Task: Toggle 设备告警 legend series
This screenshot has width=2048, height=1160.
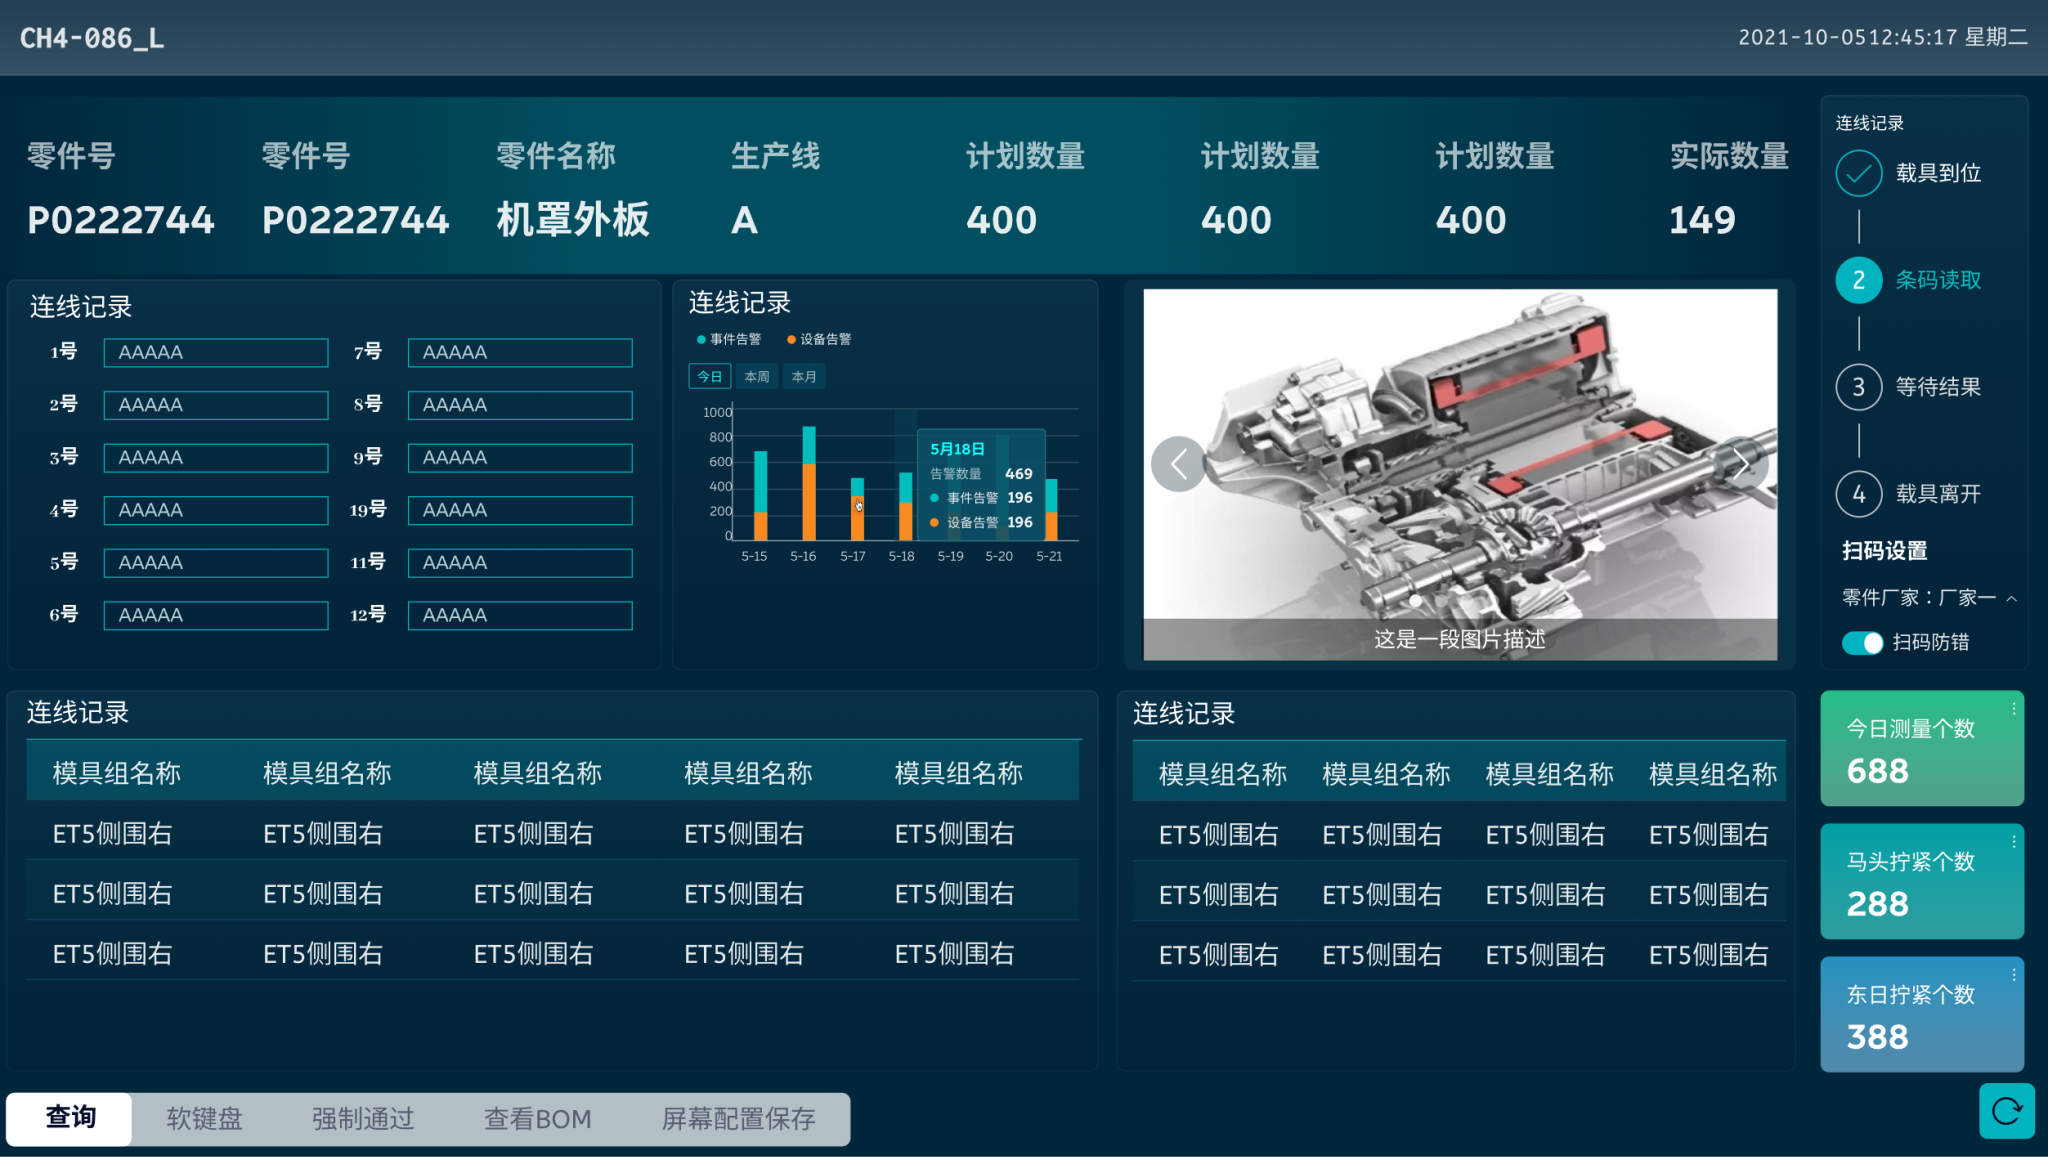Action: 819,340
